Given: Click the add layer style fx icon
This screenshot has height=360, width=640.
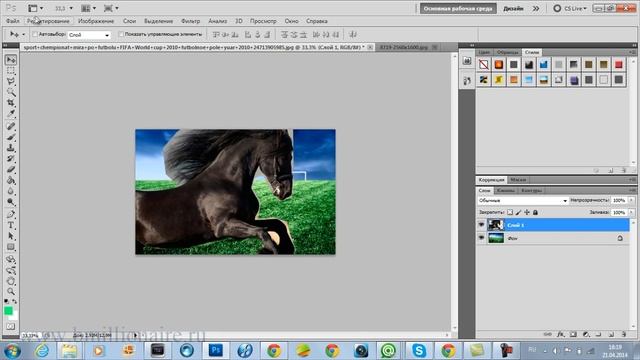Looking at the screenshot, I should click(x=561, y=334).
